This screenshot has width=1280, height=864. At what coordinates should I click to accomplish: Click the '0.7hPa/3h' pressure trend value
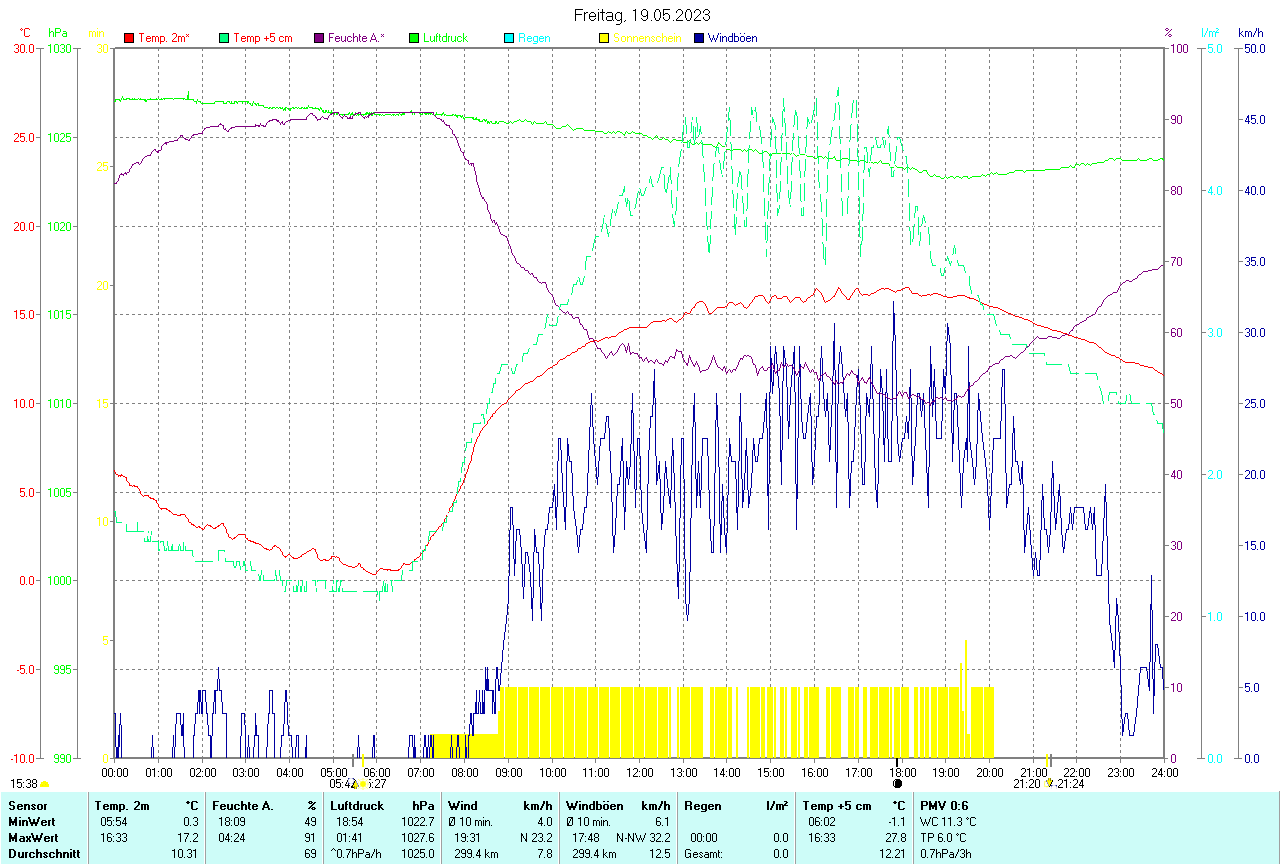coord(945,854)
